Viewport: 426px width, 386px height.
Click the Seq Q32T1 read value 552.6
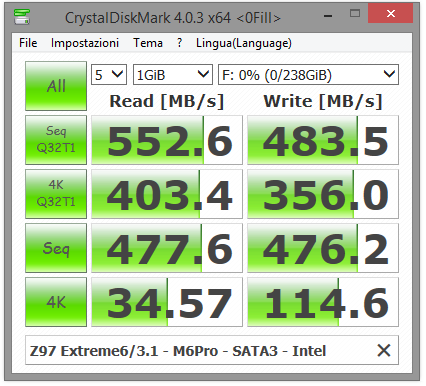[x=167, y=140]
